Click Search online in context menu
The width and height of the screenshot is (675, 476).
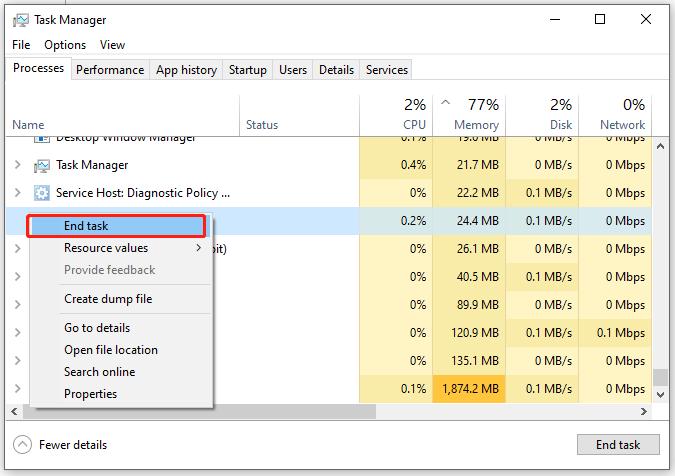(99, 372)
